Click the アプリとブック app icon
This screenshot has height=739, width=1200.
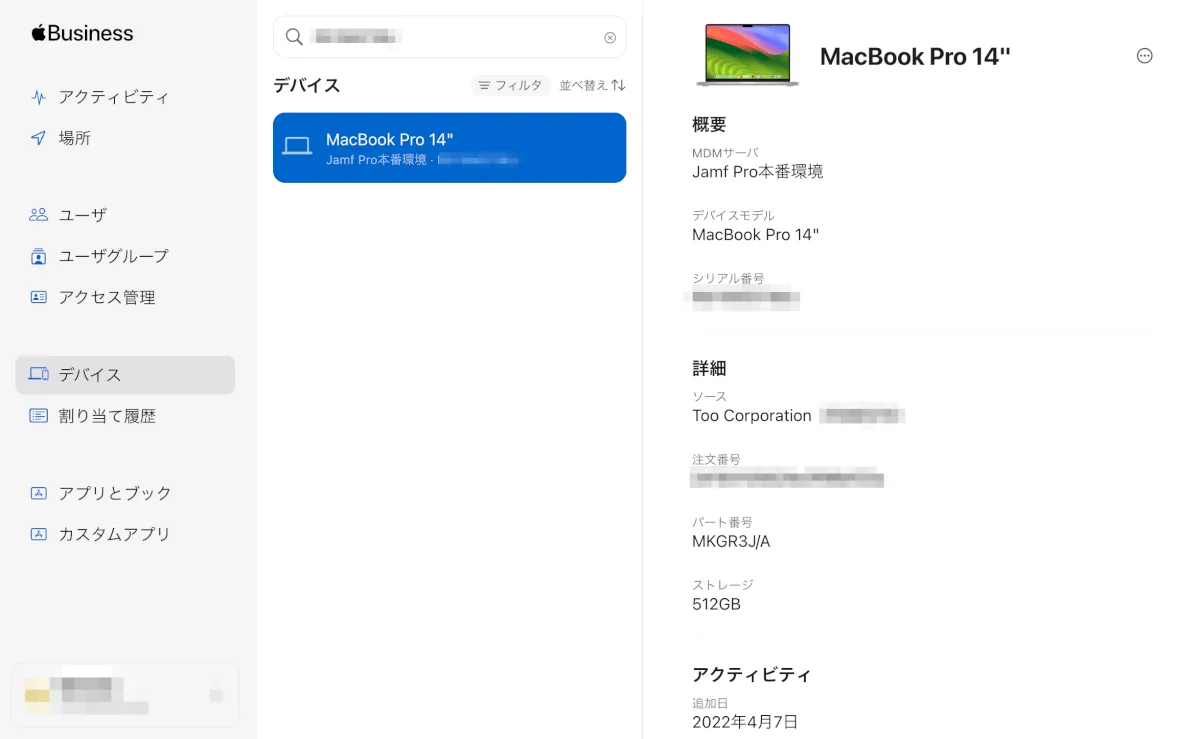tap(38, 493)
